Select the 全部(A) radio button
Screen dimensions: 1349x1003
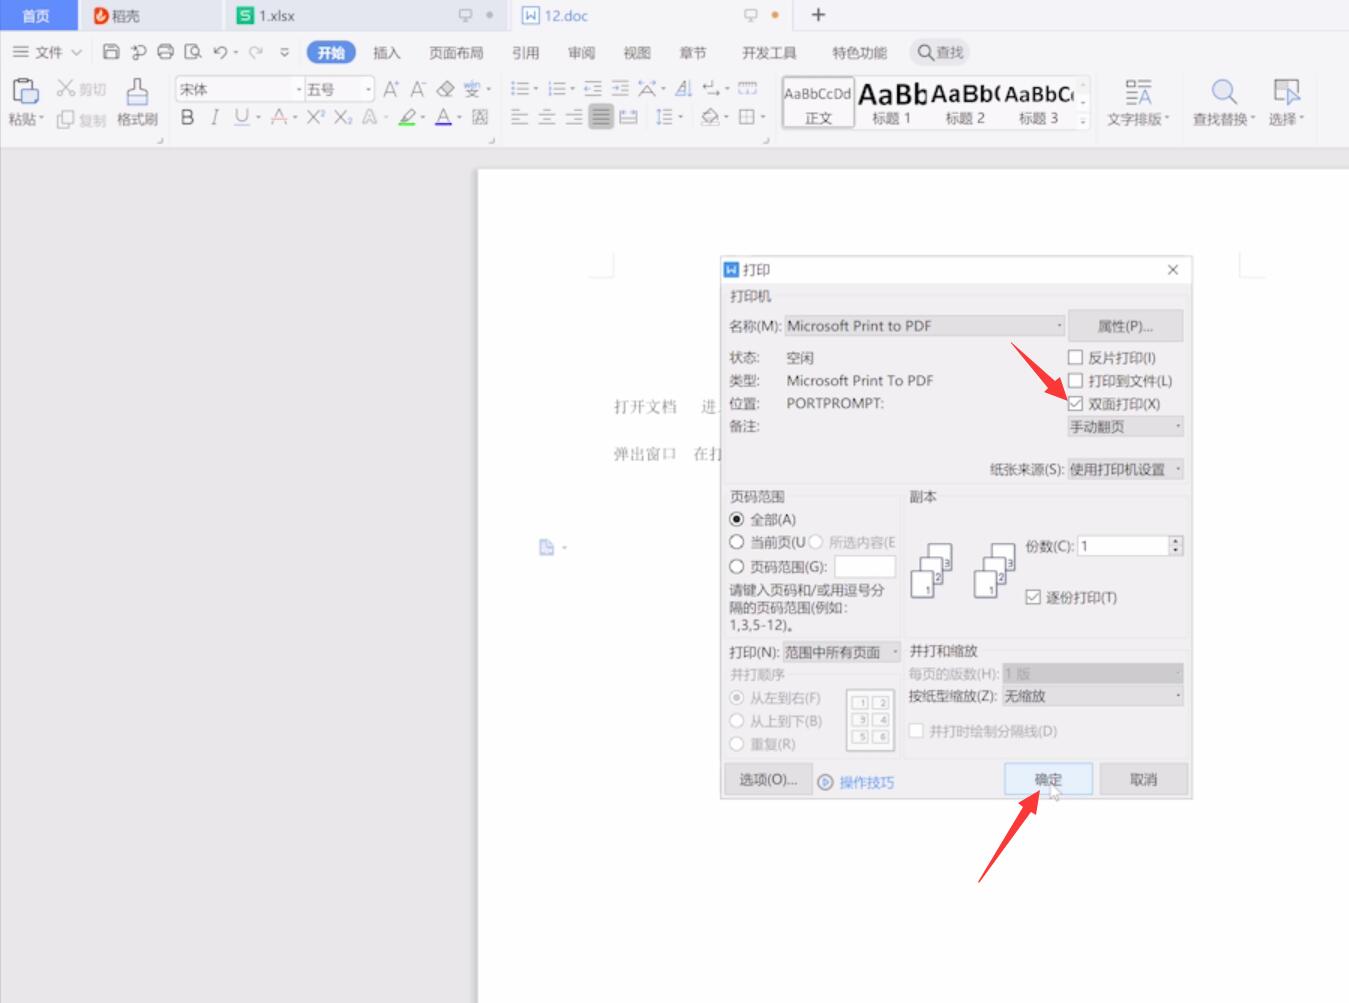coord(737,519)
